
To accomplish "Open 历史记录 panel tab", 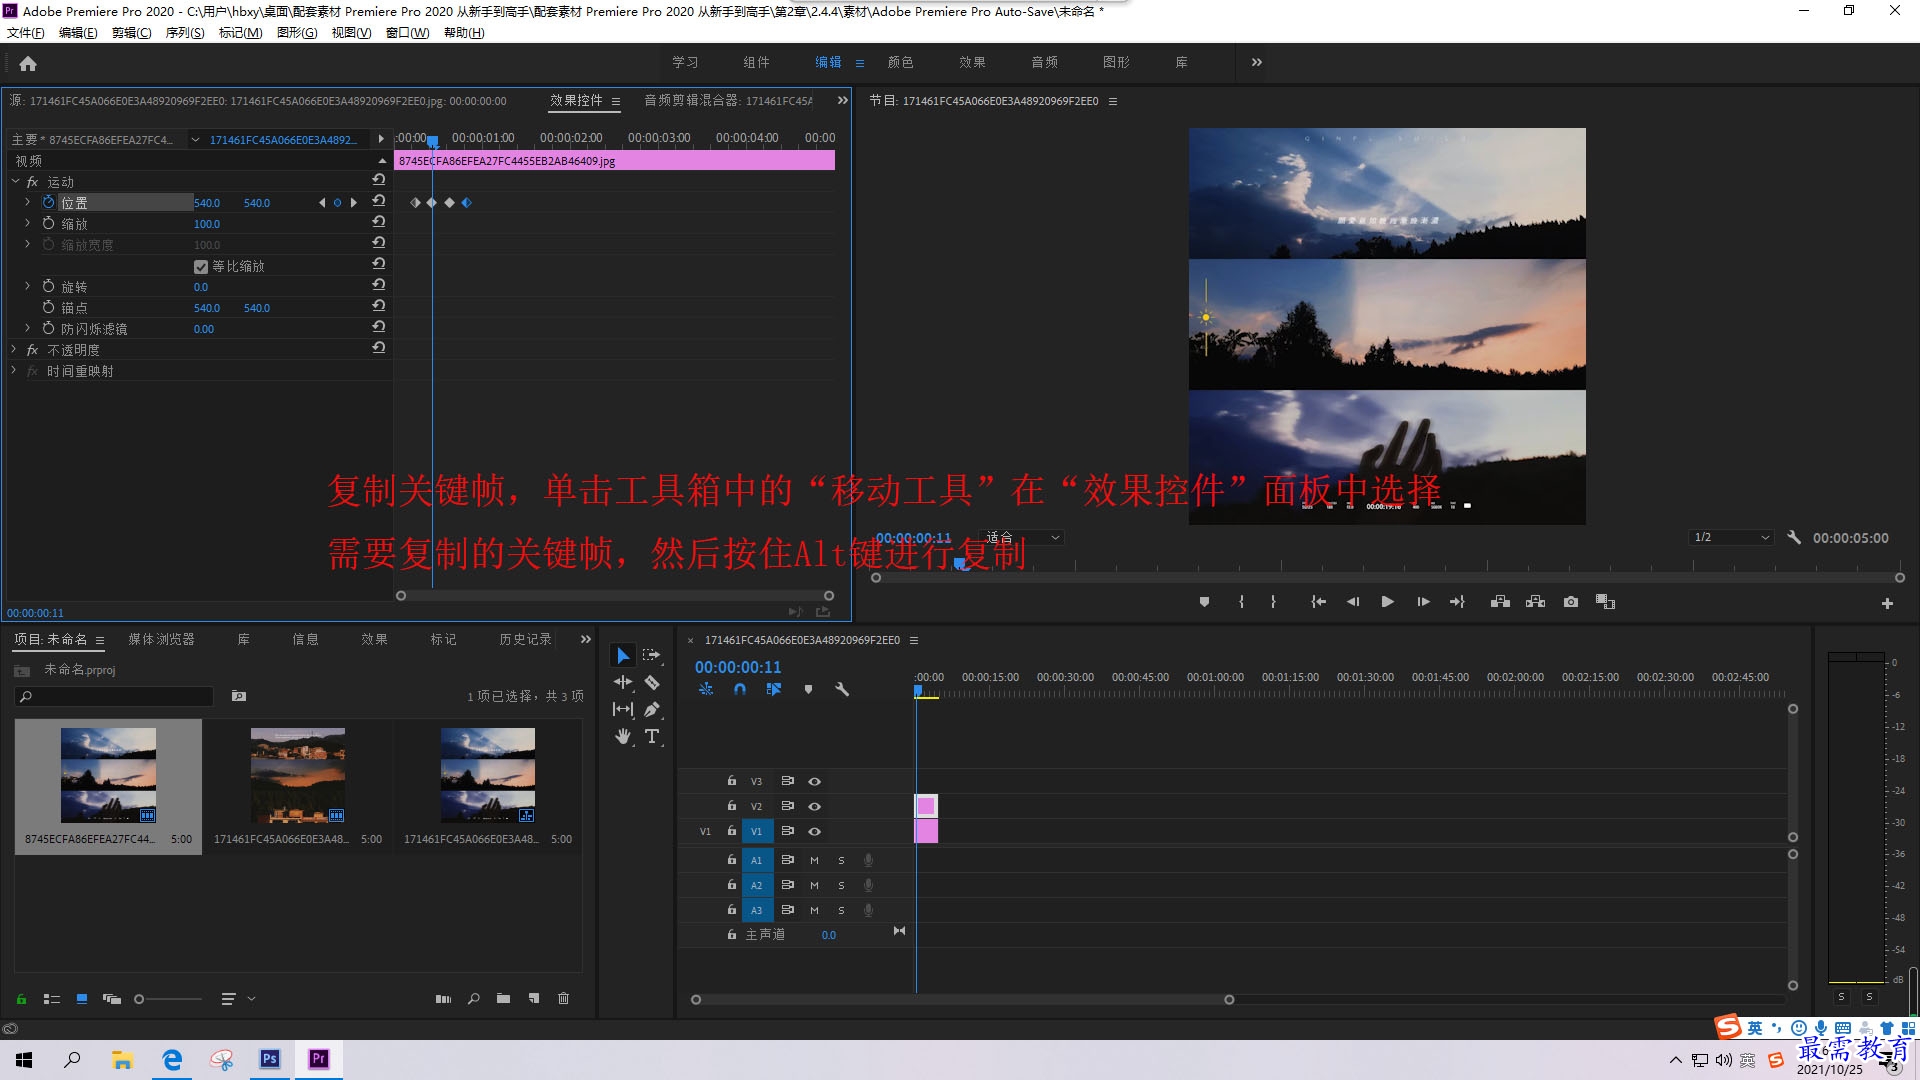I will pyautogui.click(x=525, y=639).
